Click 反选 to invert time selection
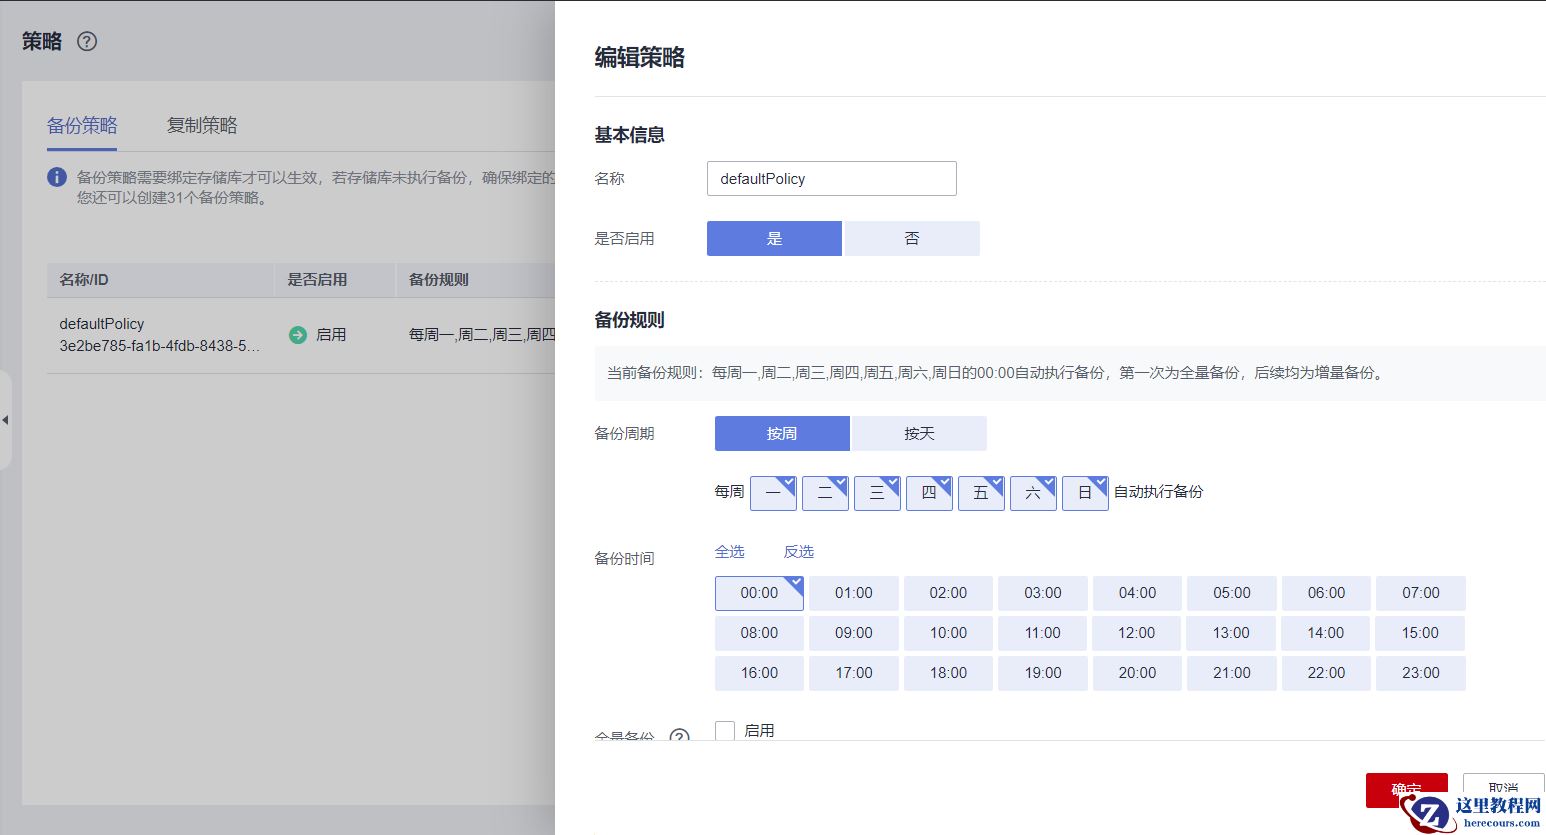 (x=798, y=552)
